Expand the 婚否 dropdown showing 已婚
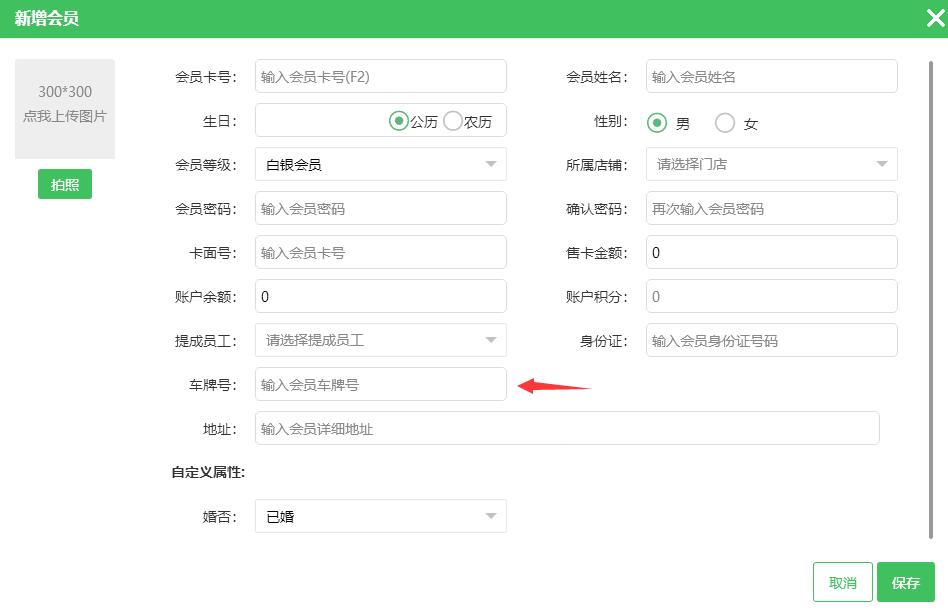Screen dimensions: 948x610 (x=380, y=516)
